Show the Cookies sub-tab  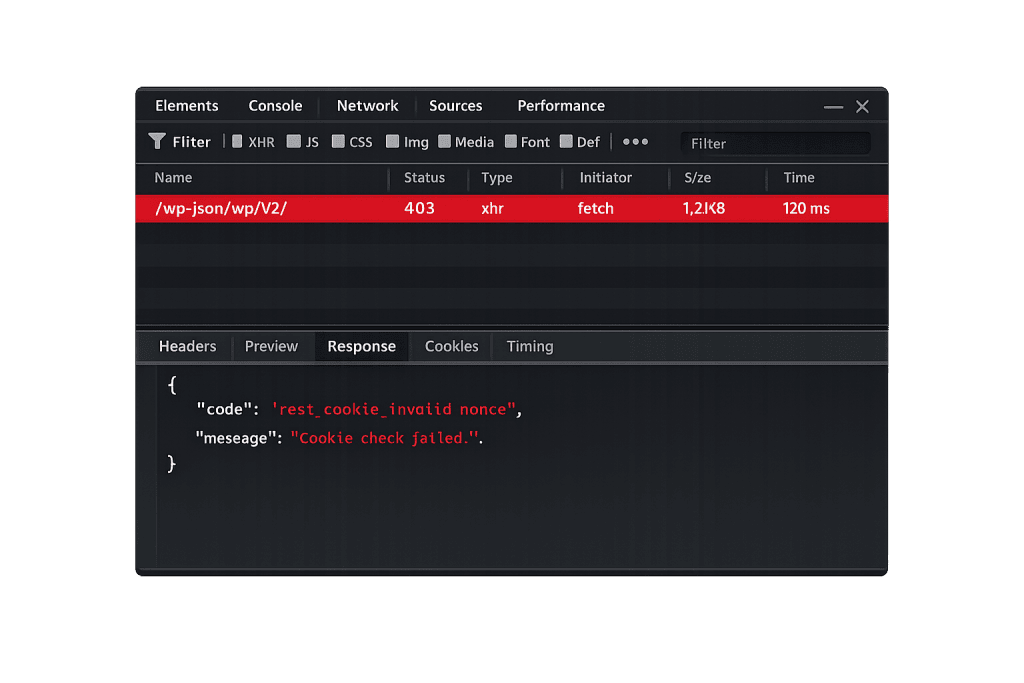[x=451, y=346]
